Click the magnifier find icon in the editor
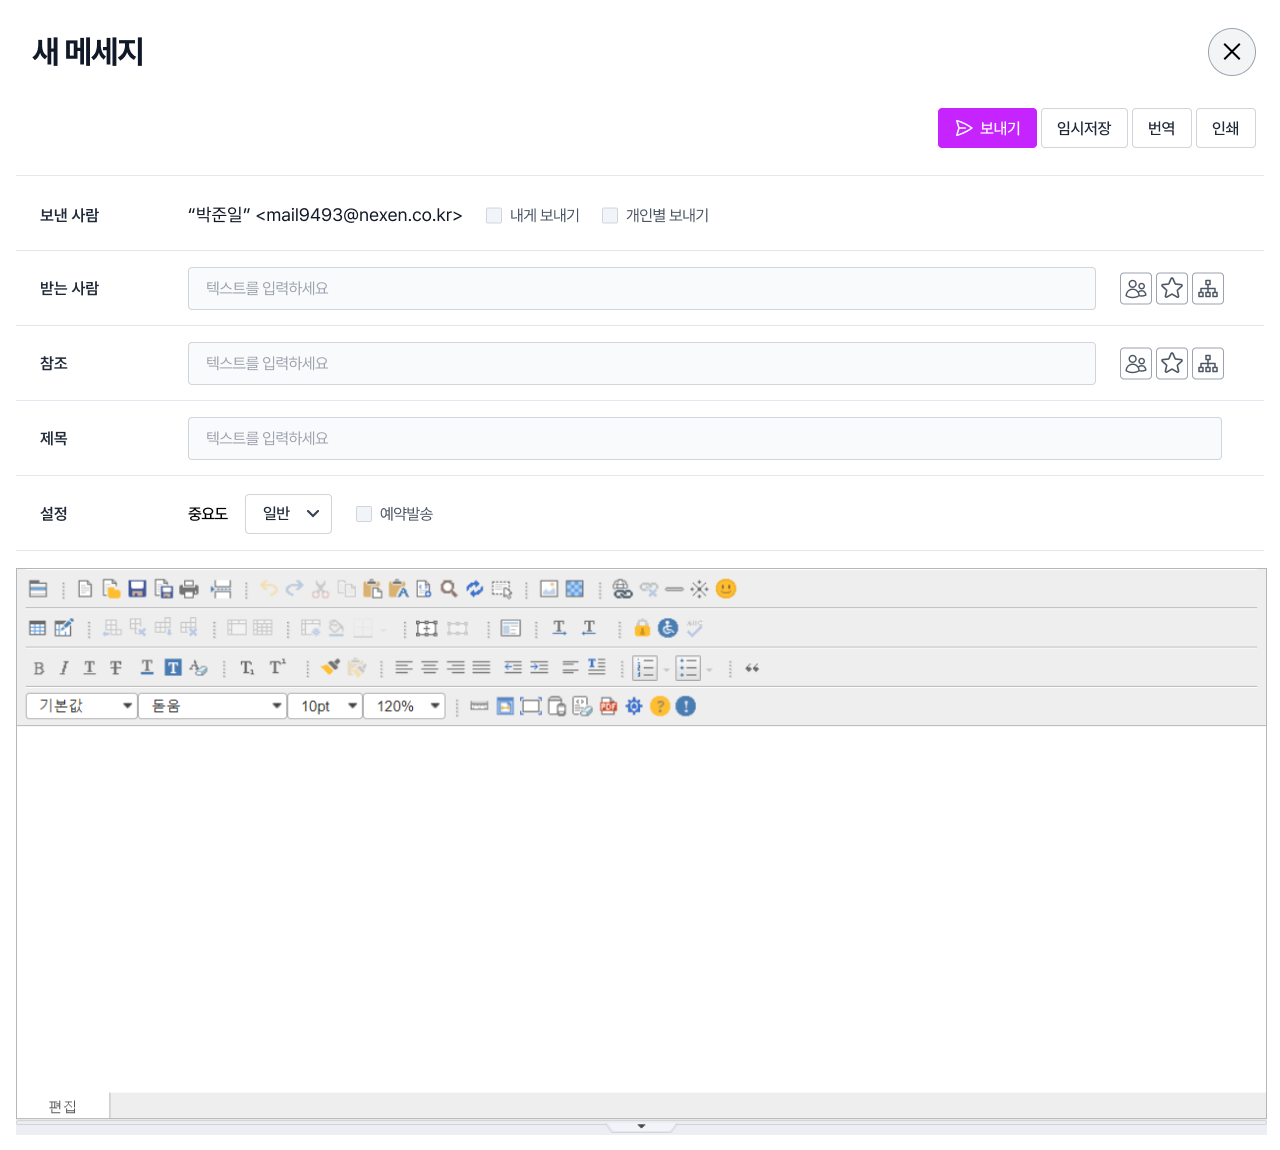This screenshot has height=1150, width=1280. pos(449,589)
